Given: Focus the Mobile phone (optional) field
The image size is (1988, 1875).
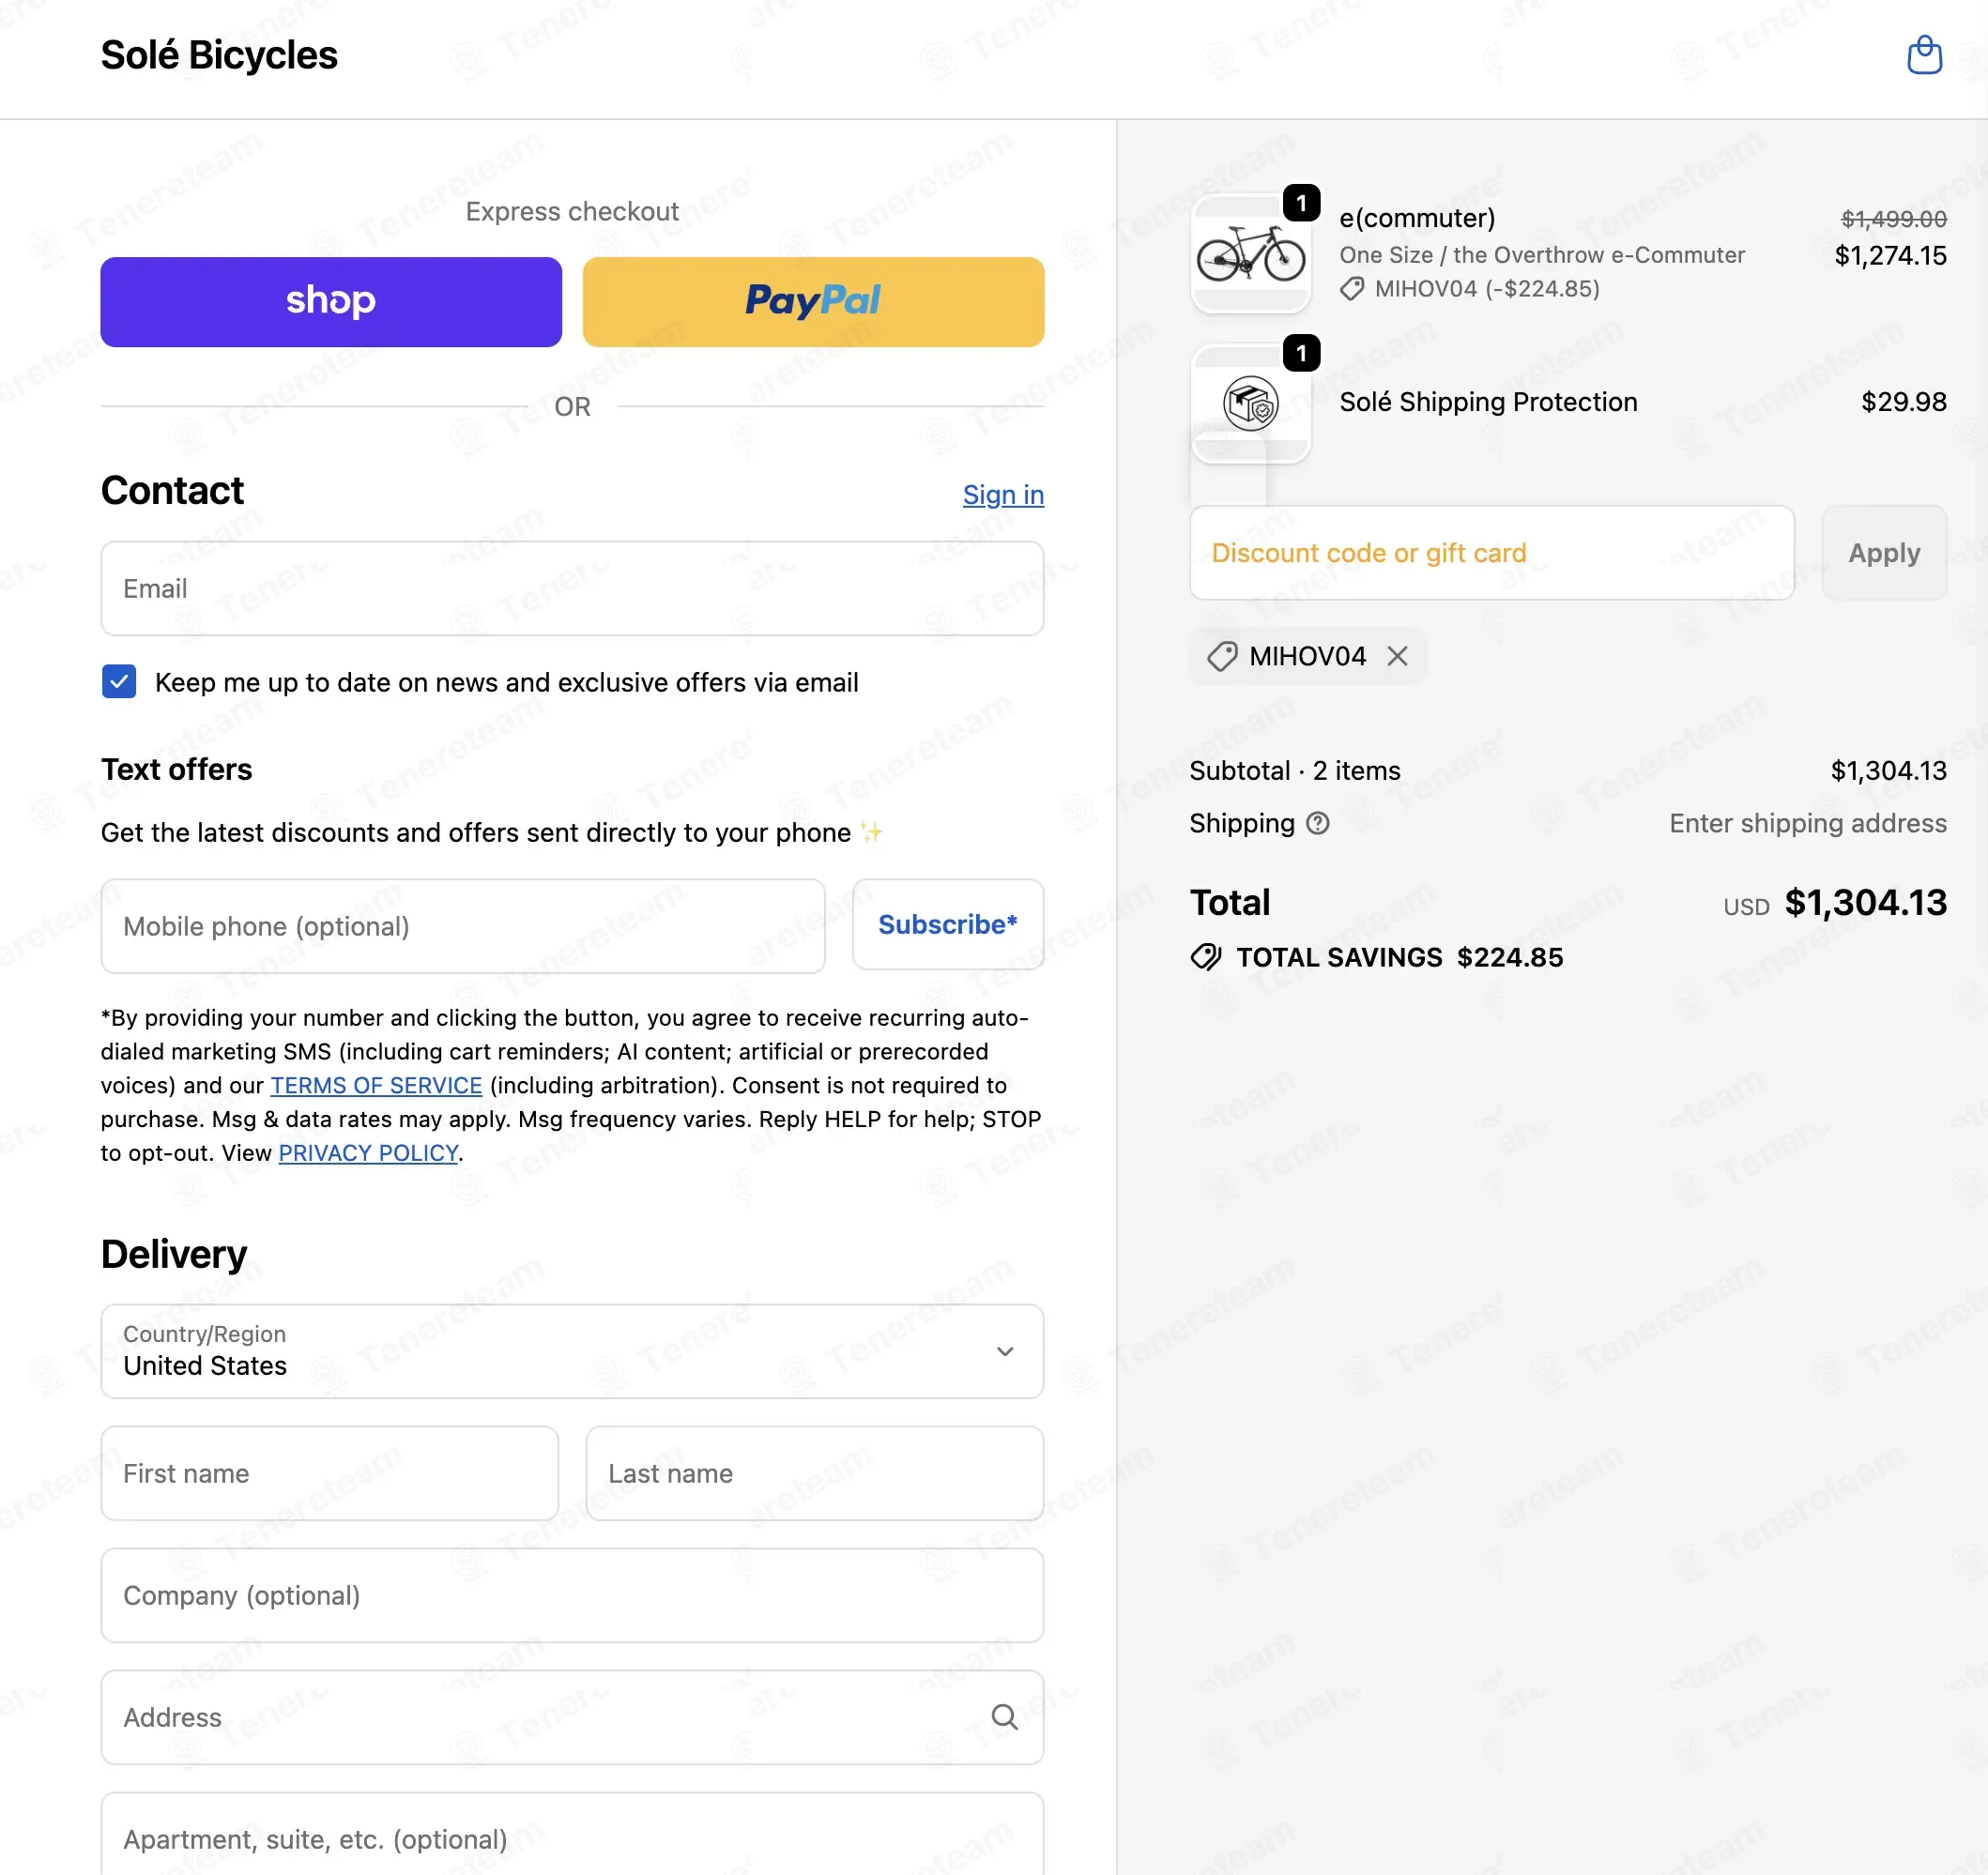Looking at the screenshot, I should (463, 926).
